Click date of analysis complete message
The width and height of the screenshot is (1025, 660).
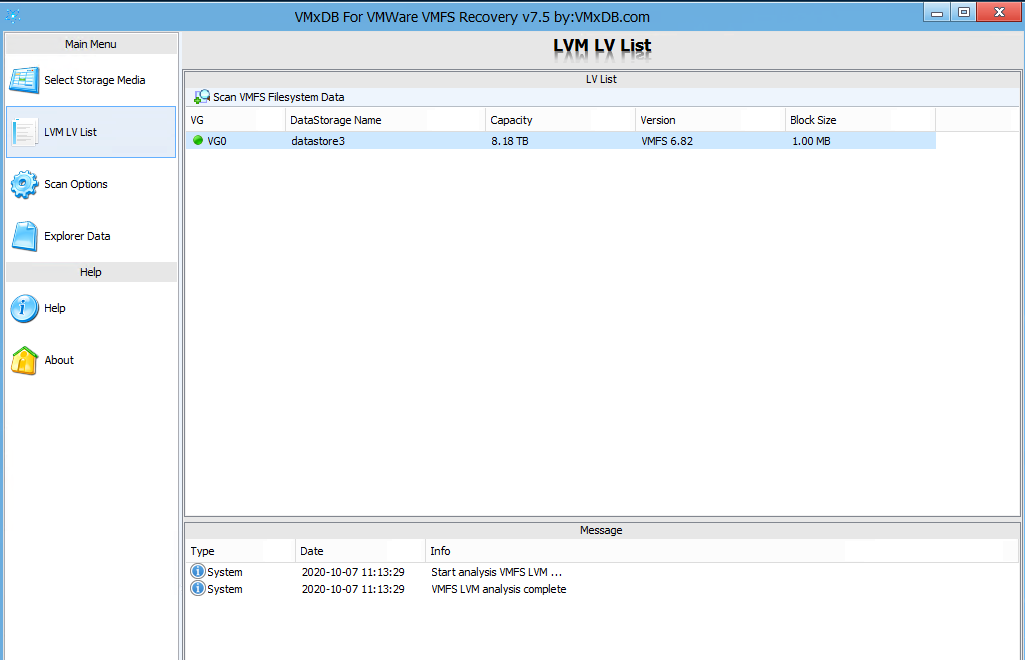(353, 589)
